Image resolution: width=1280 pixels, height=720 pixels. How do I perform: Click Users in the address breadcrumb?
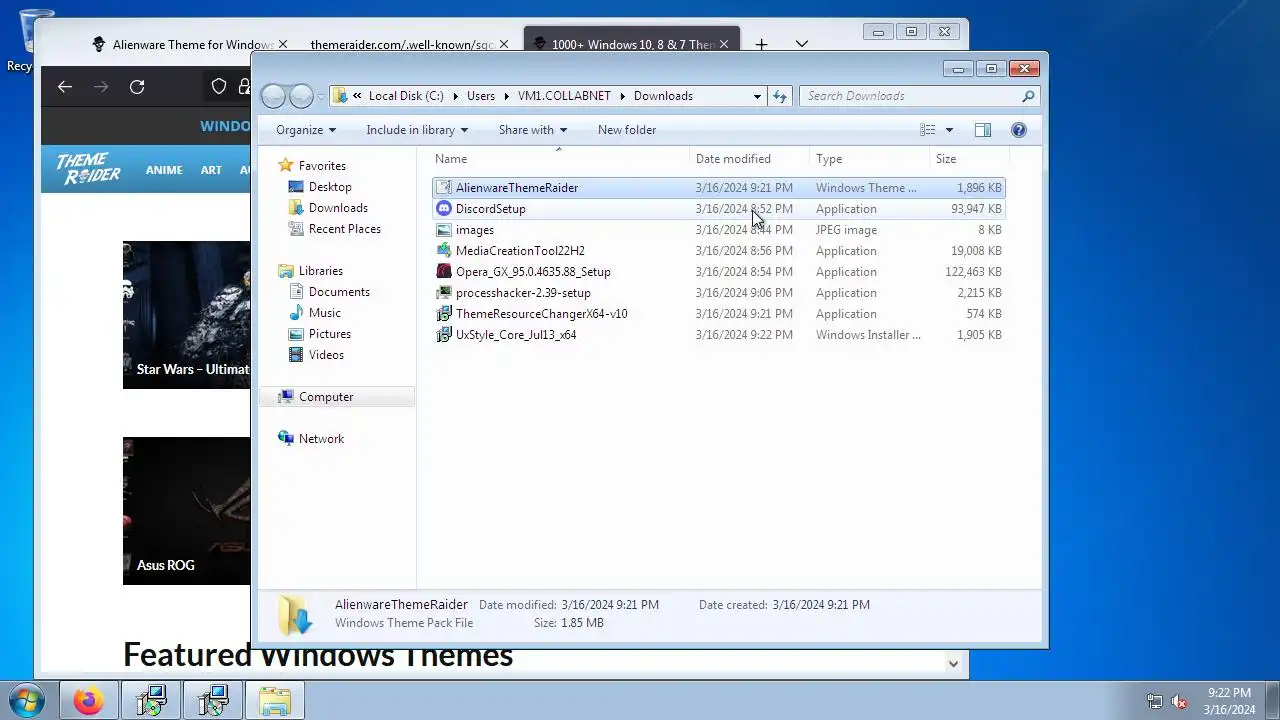coord(481,96)
